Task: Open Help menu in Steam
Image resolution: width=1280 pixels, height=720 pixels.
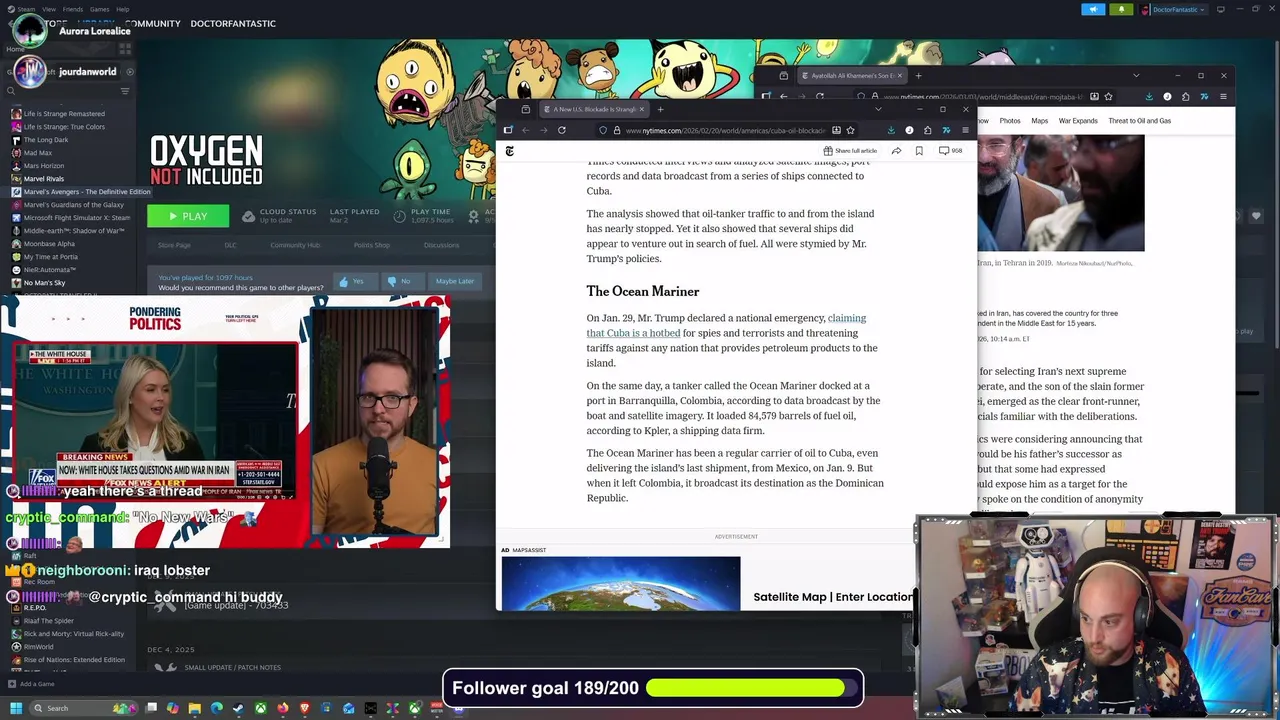Action: pyautogui.click(x=122, y=9)
